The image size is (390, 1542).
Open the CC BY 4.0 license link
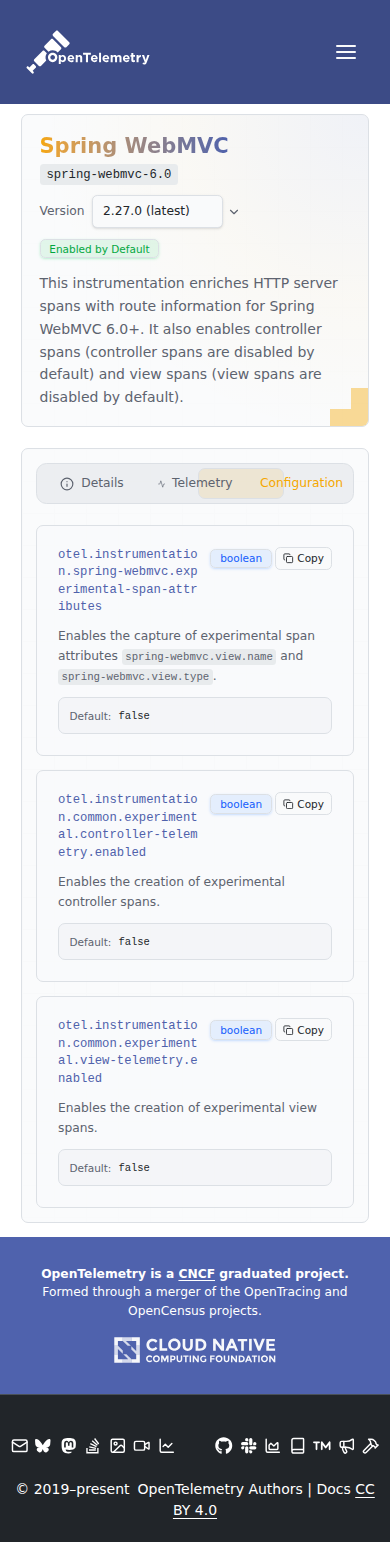[274, 1499]
